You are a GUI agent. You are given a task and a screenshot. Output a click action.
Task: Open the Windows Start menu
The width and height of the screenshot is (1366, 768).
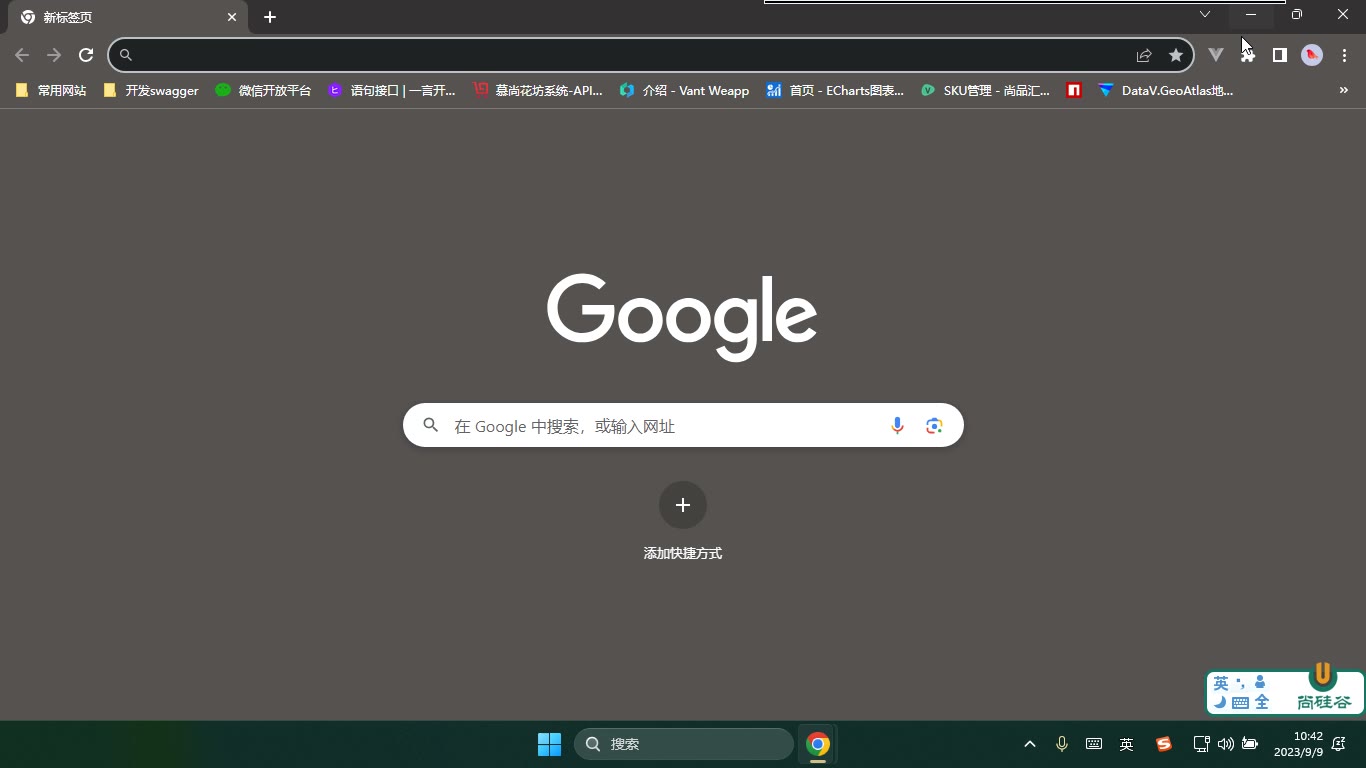(549, 744)
